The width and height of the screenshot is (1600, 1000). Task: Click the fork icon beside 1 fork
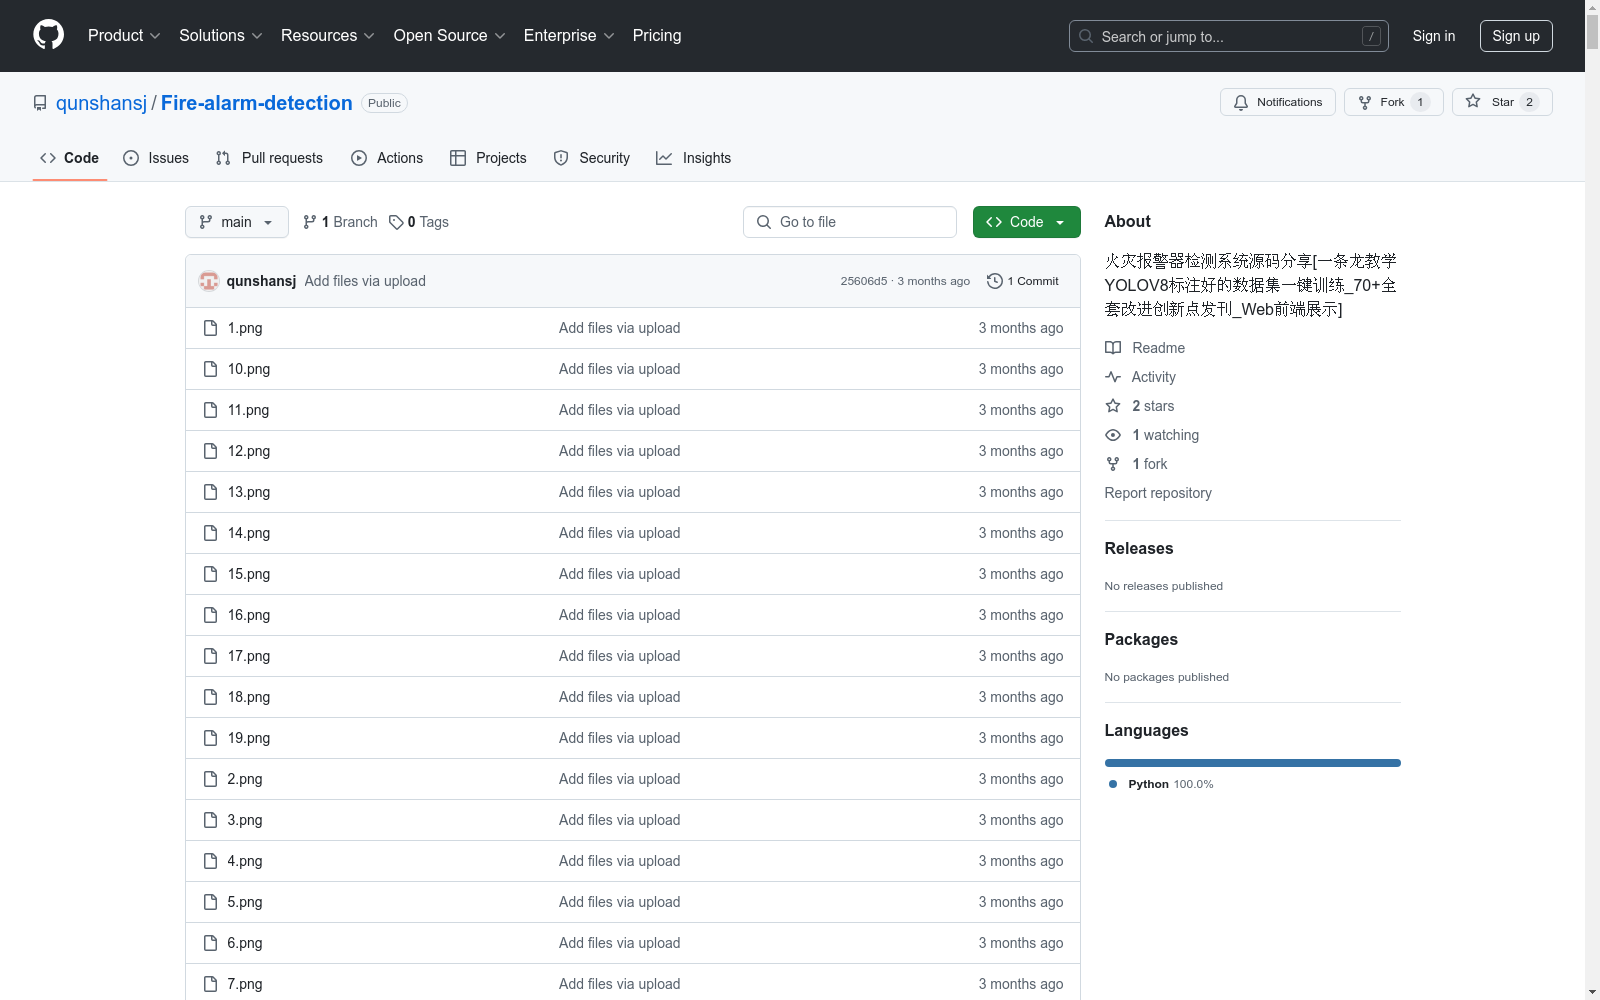tap(1113, 464)
